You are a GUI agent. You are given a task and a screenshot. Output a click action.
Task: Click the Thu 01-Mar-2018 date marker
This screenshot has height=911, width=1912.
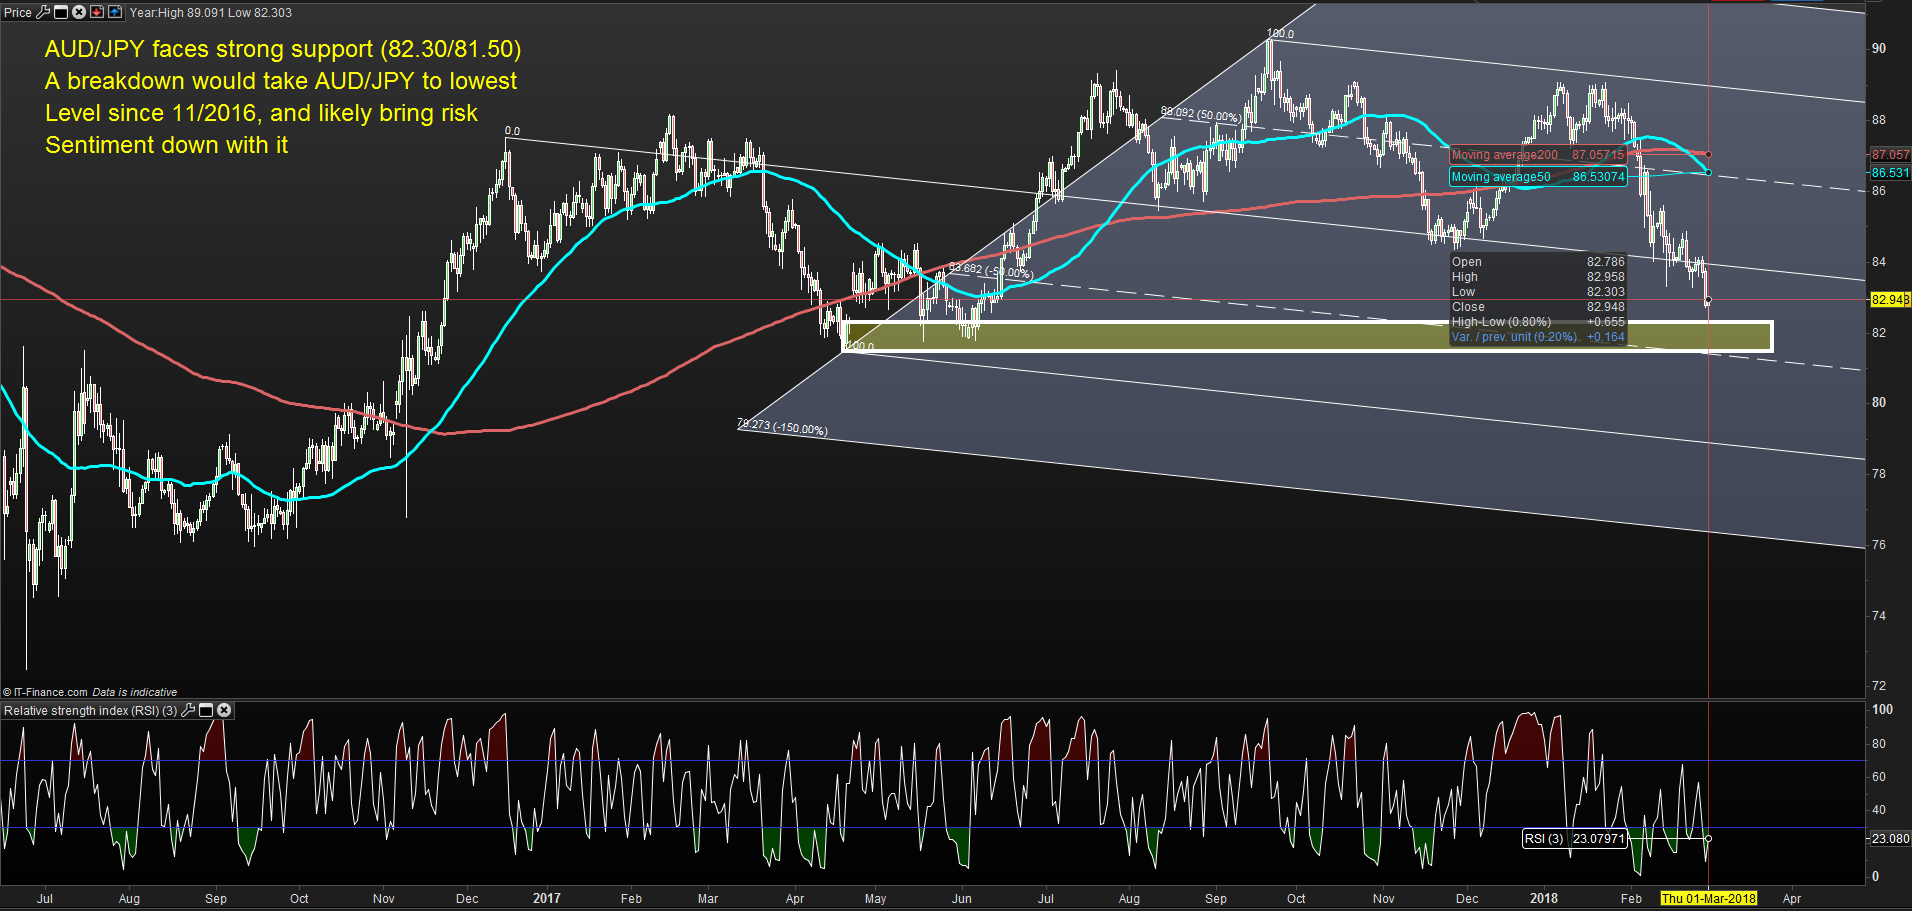coord(1709,898)
